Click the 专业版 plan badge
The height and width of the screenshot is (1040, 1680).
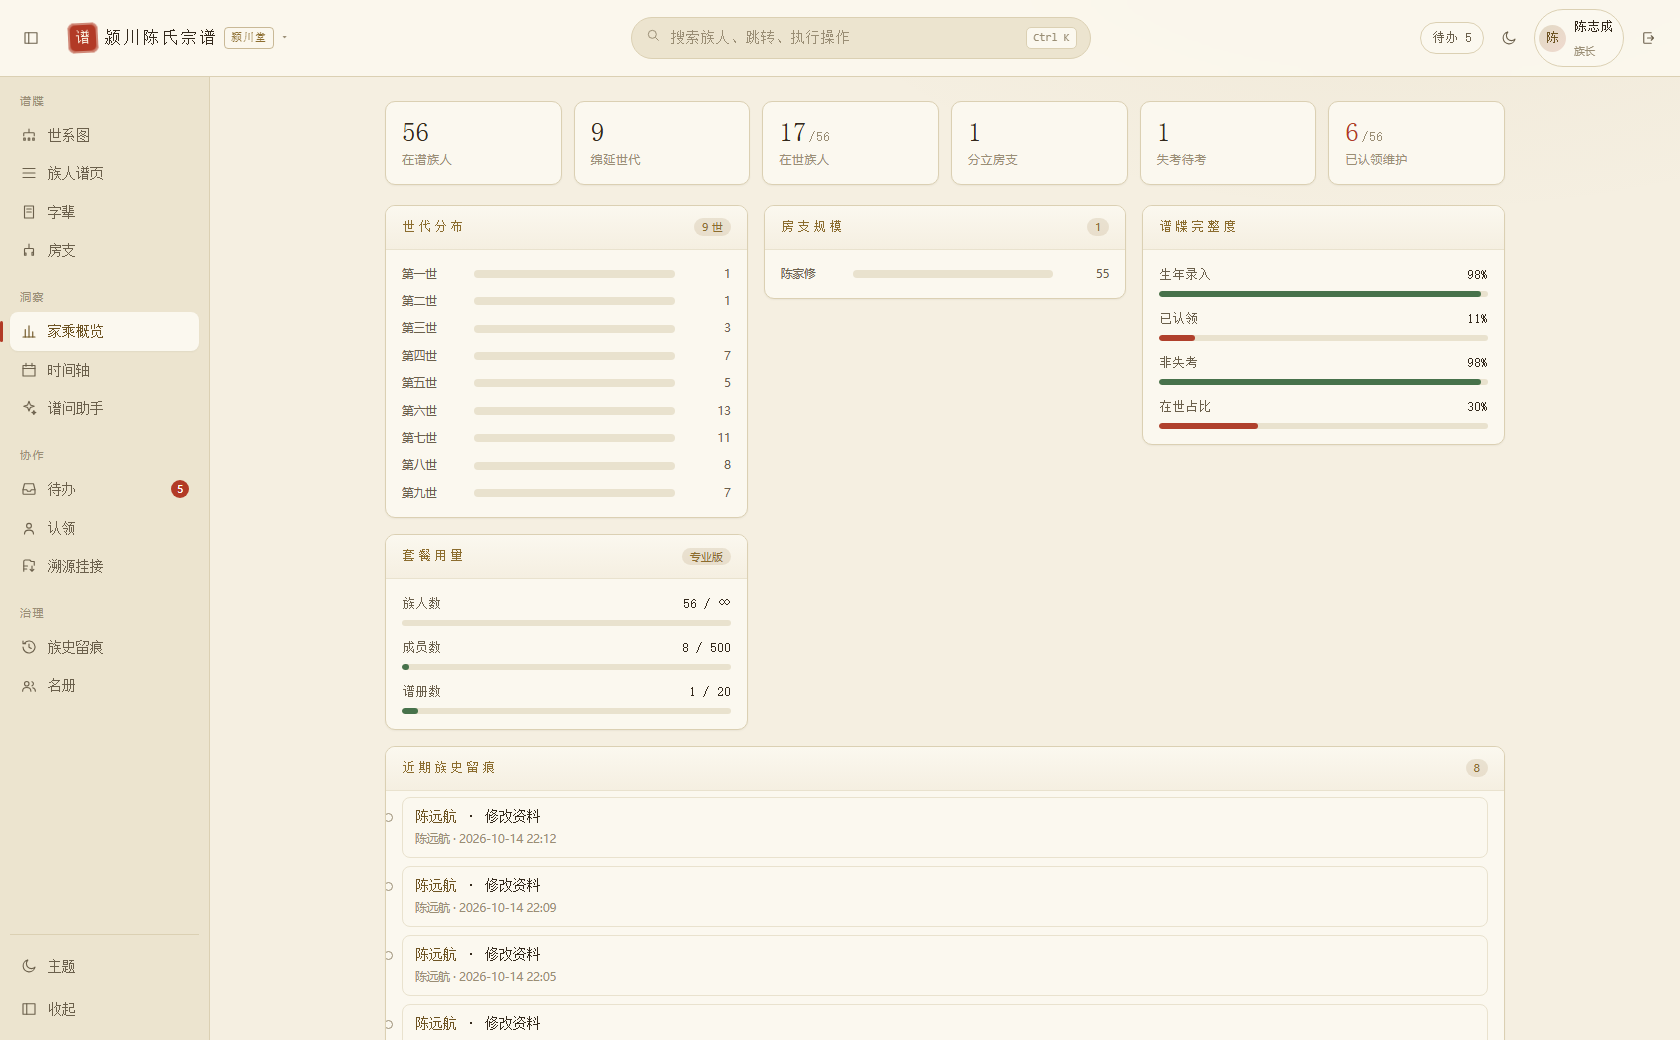tap(706, 557)
